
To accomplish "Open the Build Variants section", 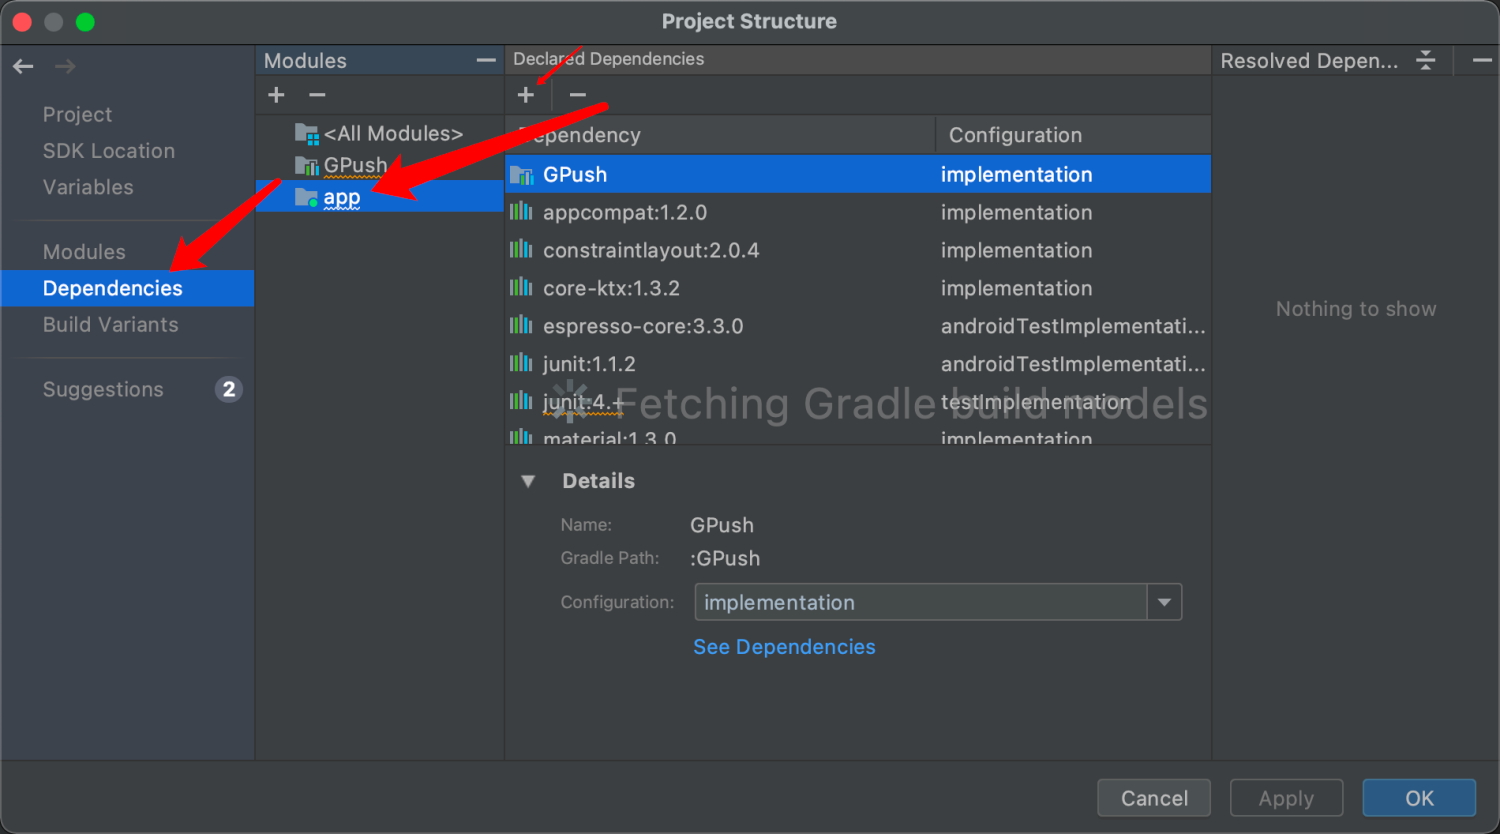I will click(110, 325).
